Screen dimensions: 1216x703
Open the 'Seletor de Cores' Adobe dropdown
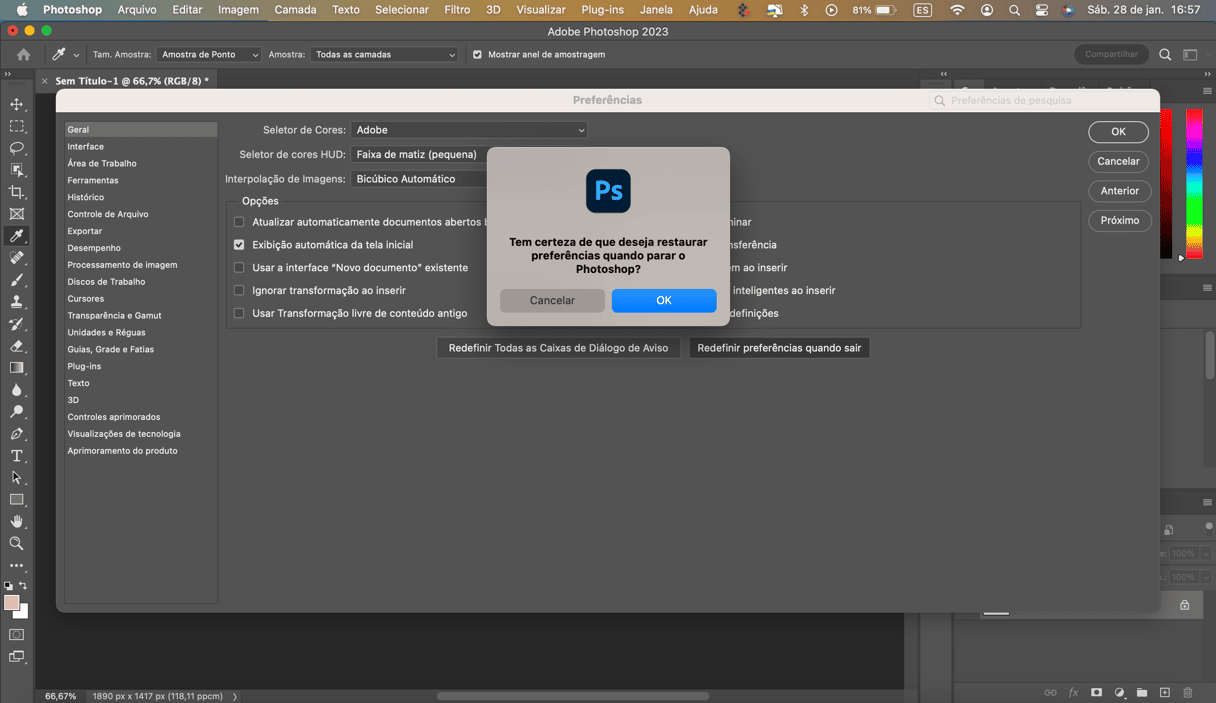click(x=469, y=130)
